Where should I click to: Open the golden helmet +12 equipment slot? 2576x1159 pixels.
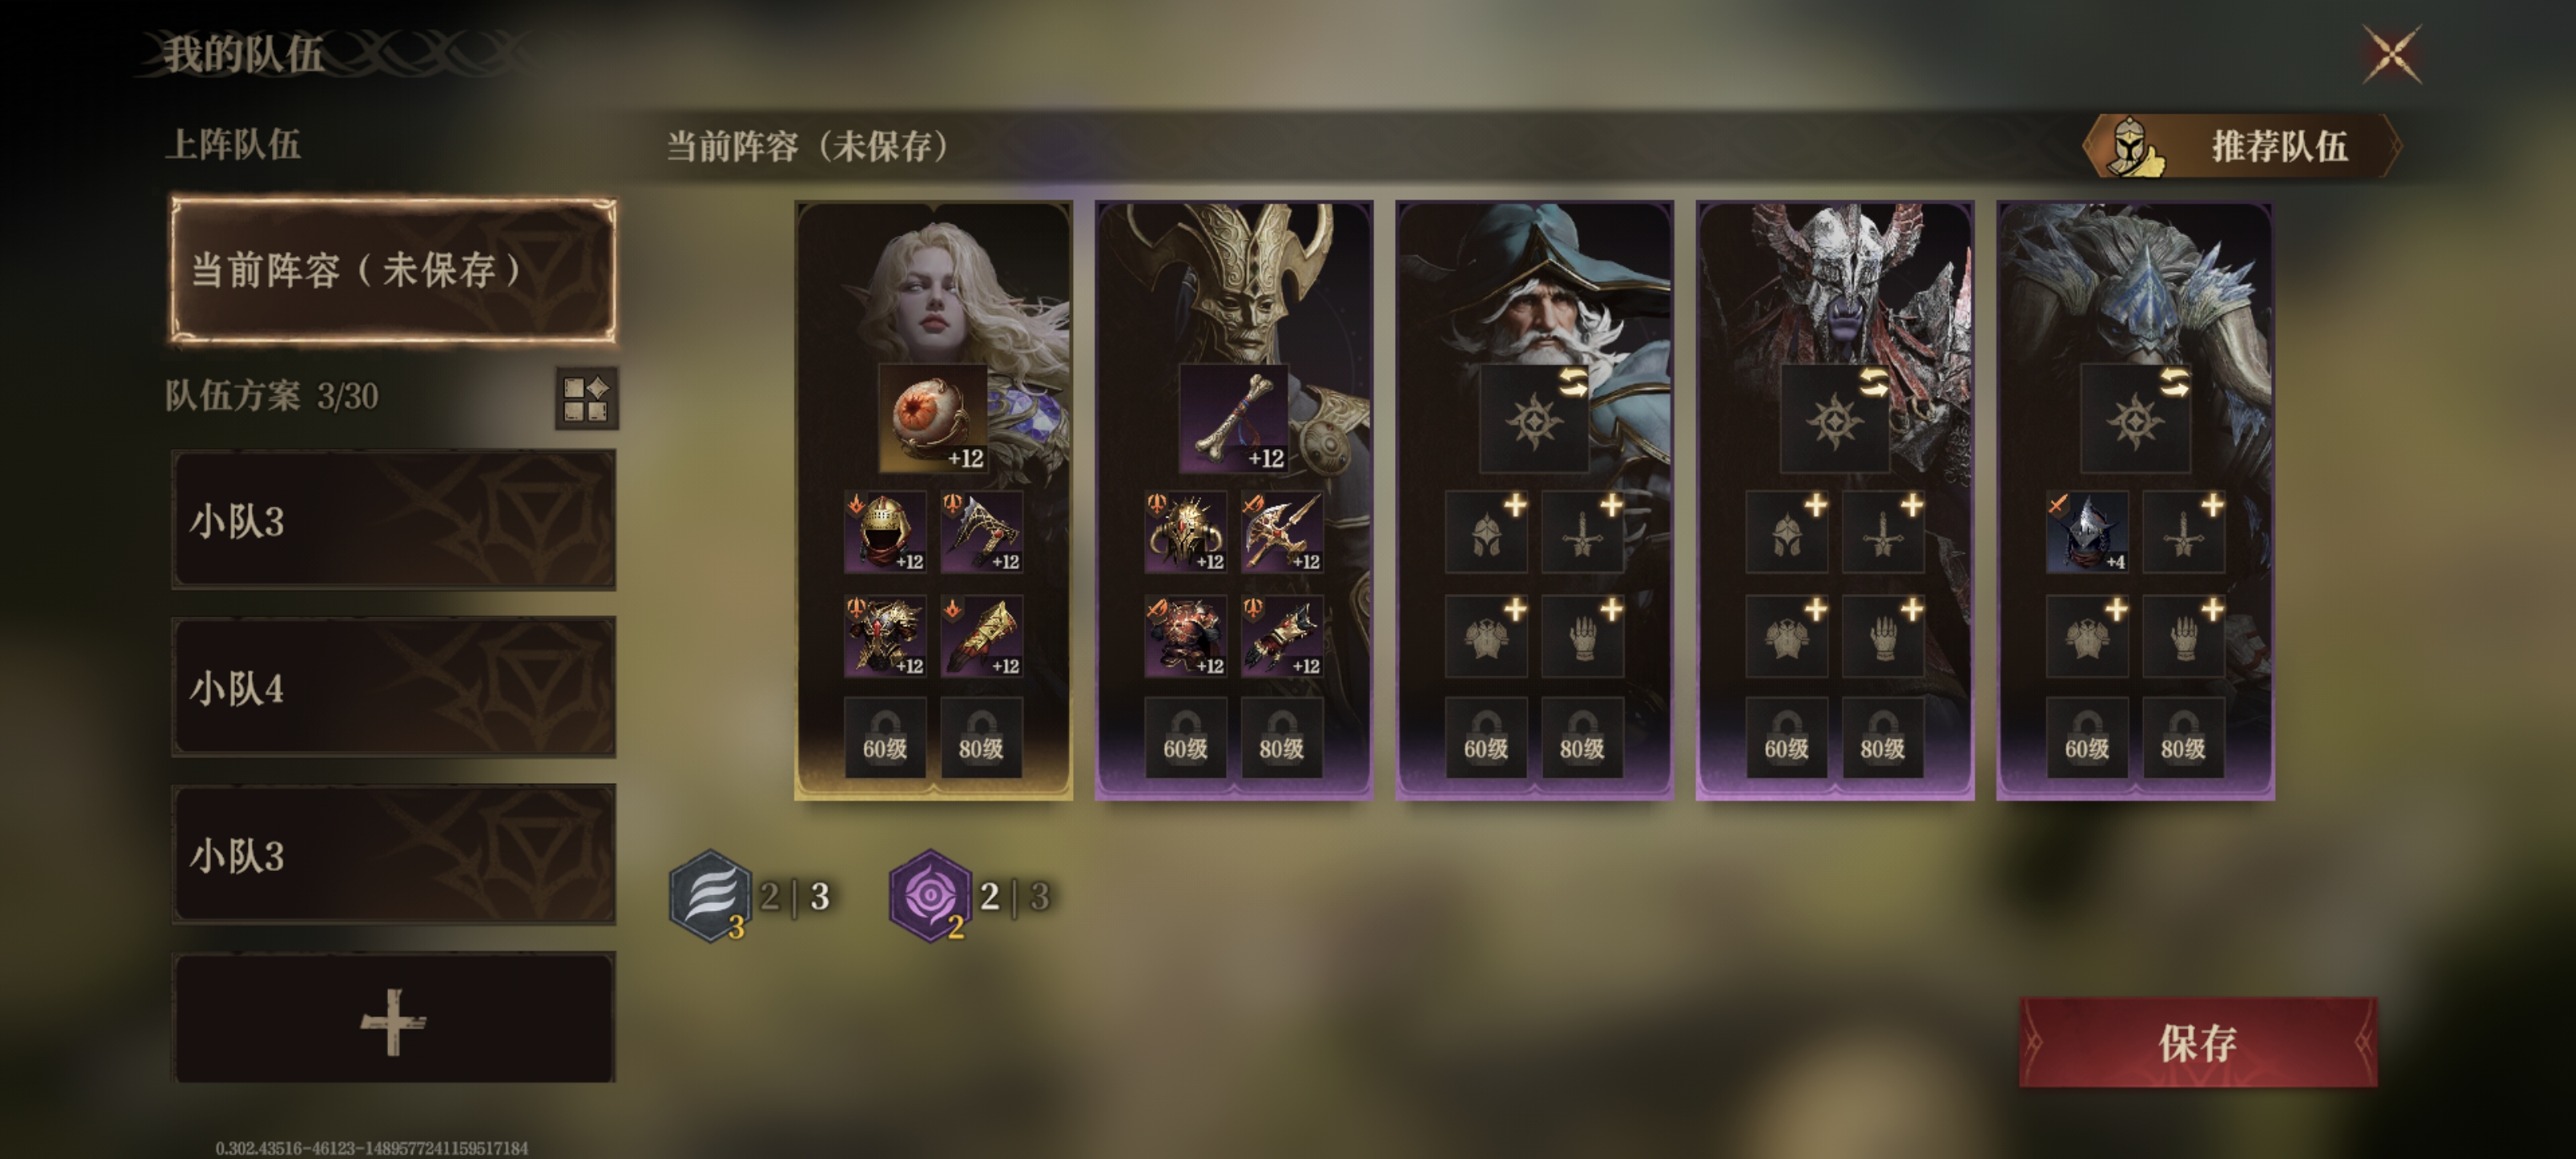pyautogui.click(x=885, y=532)
